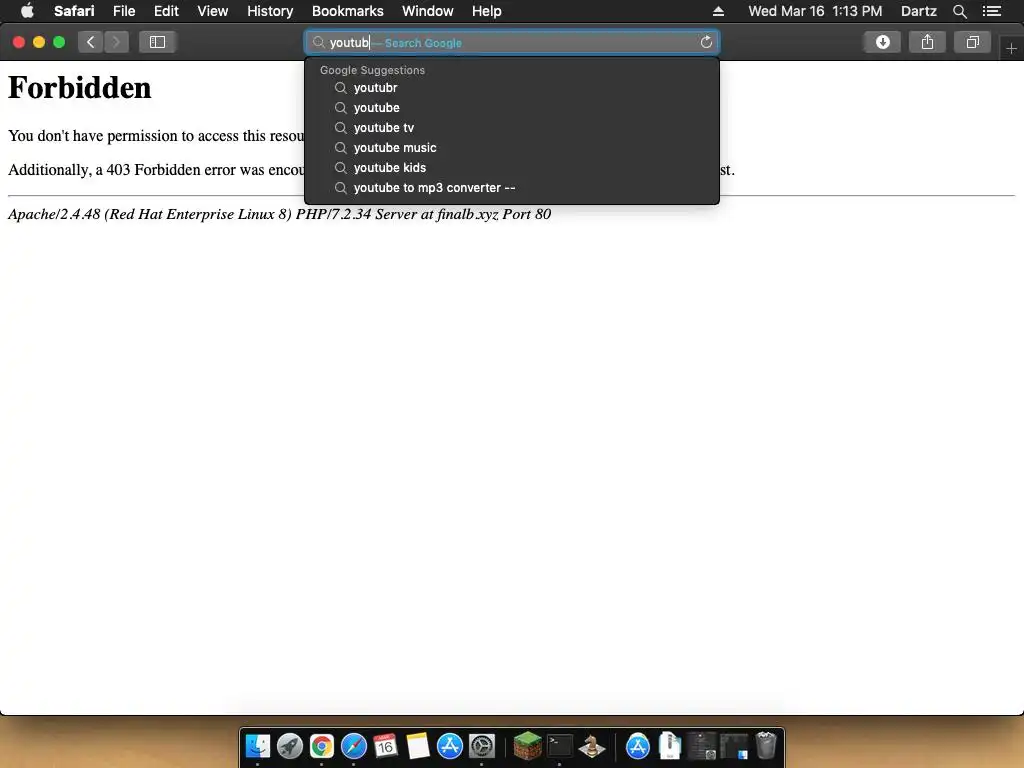1024x768 pixels.
Task: Open Calendar from the Dock
Action: click(x=385, y=746)
